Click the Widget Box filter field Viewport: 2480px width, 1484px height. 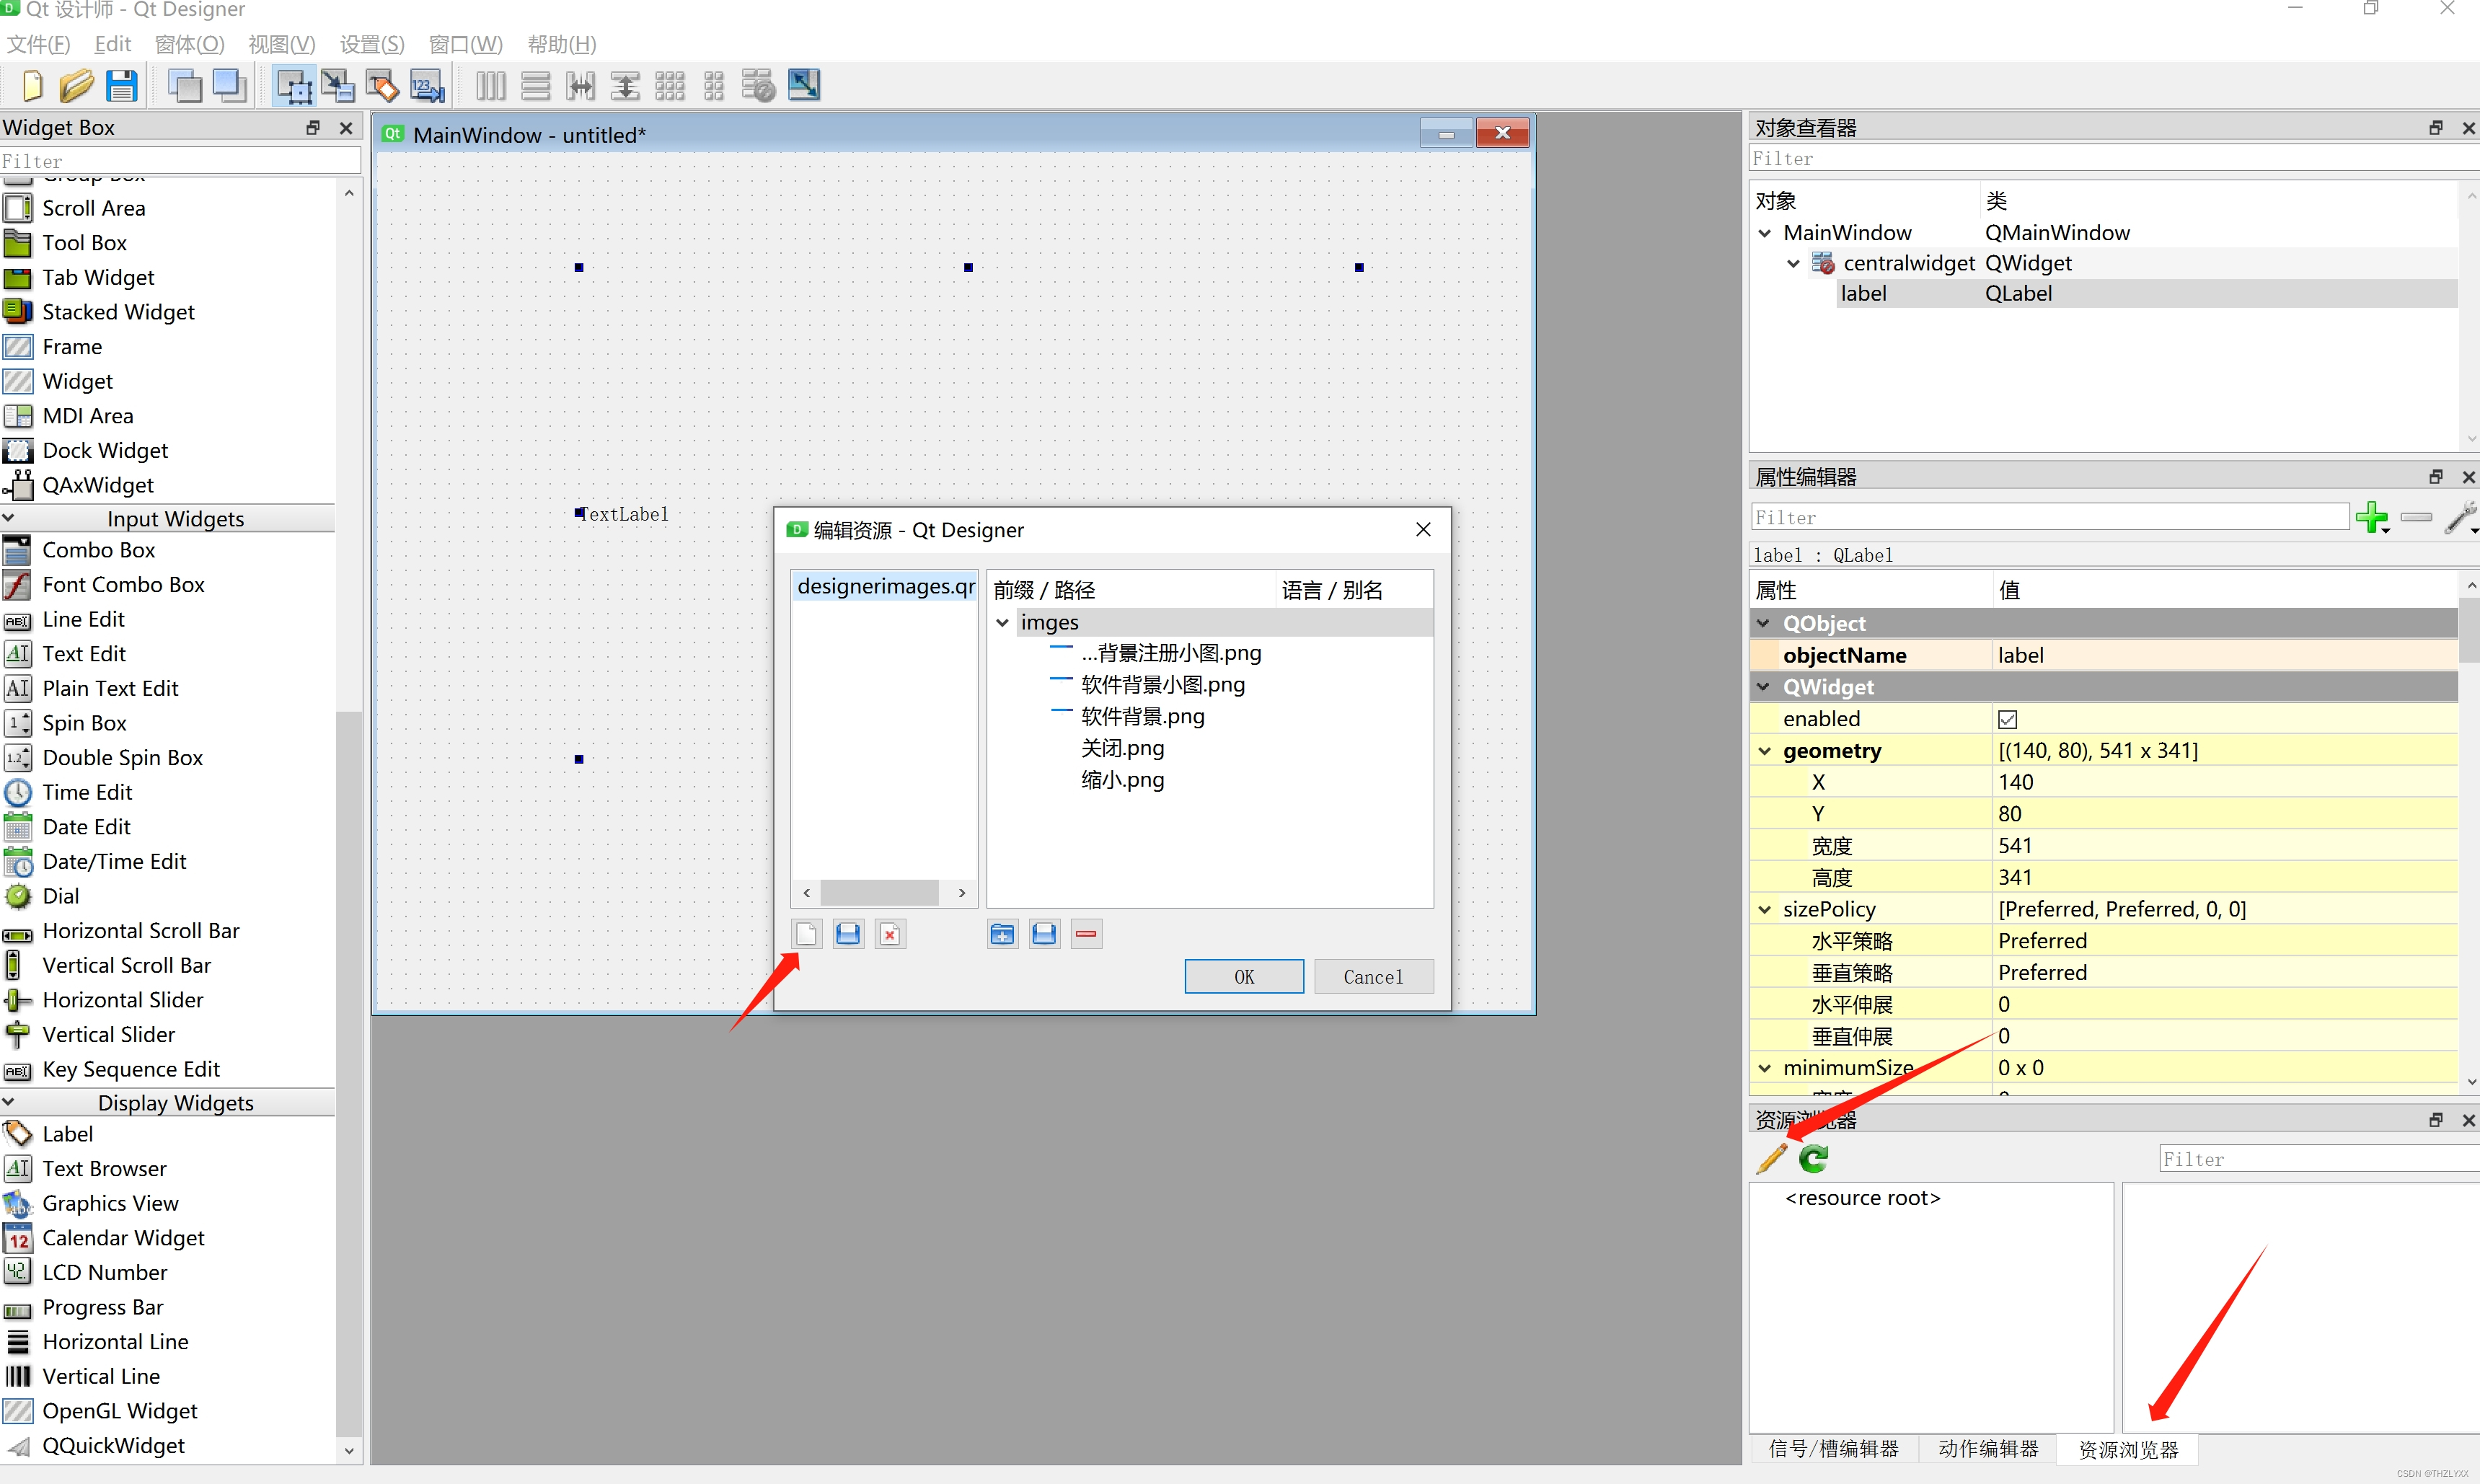point(180,161)
